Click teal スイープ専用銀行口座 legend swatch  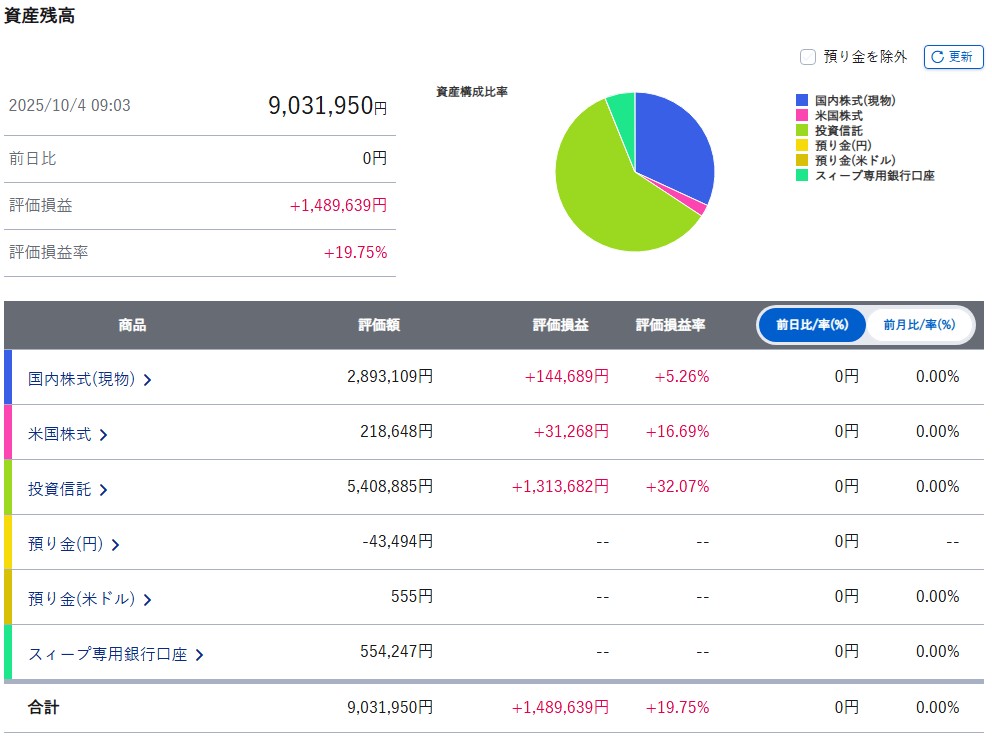[802, 175]
